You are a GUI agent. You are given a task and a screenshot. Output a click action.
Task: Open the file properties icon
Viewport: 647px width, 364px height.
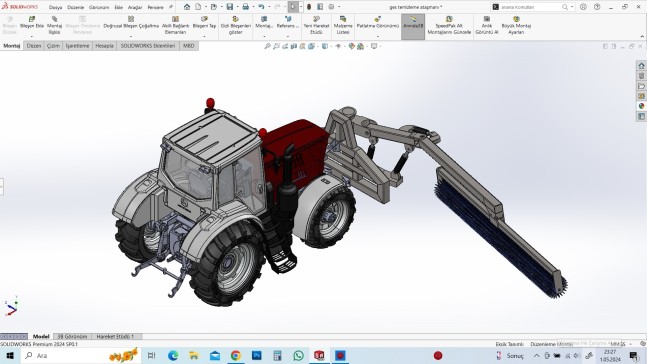(x=320, y=7)
